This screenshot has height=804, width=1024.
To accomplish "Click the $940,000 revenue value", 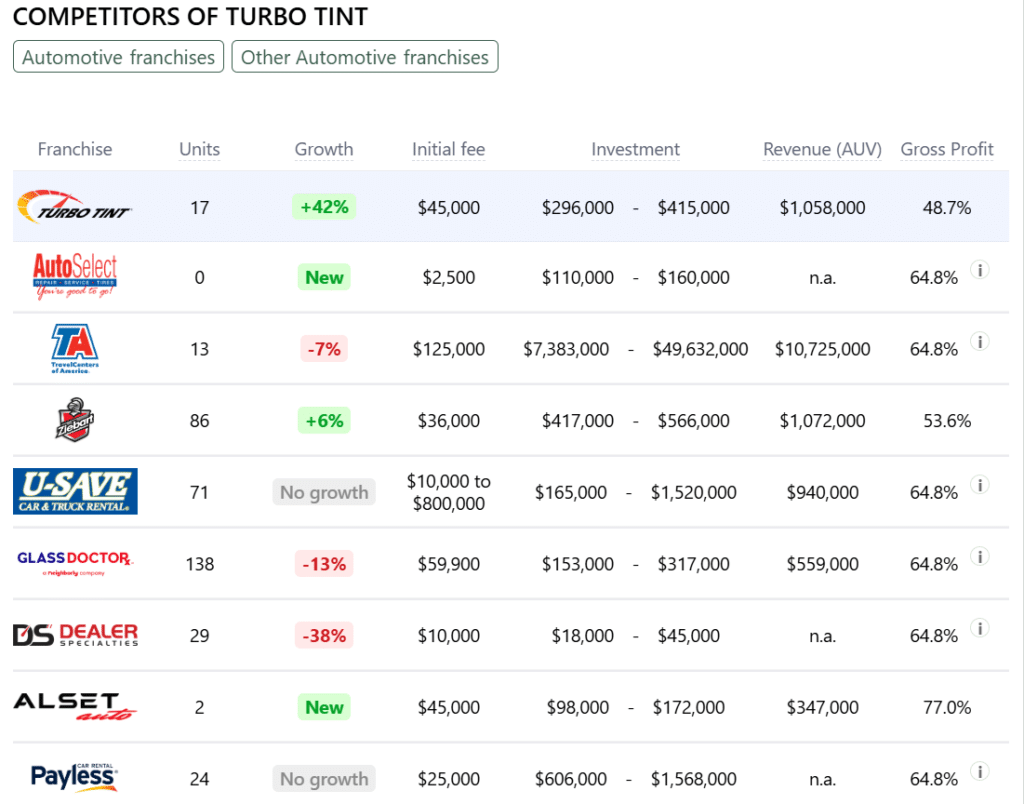I will point(822,492).
